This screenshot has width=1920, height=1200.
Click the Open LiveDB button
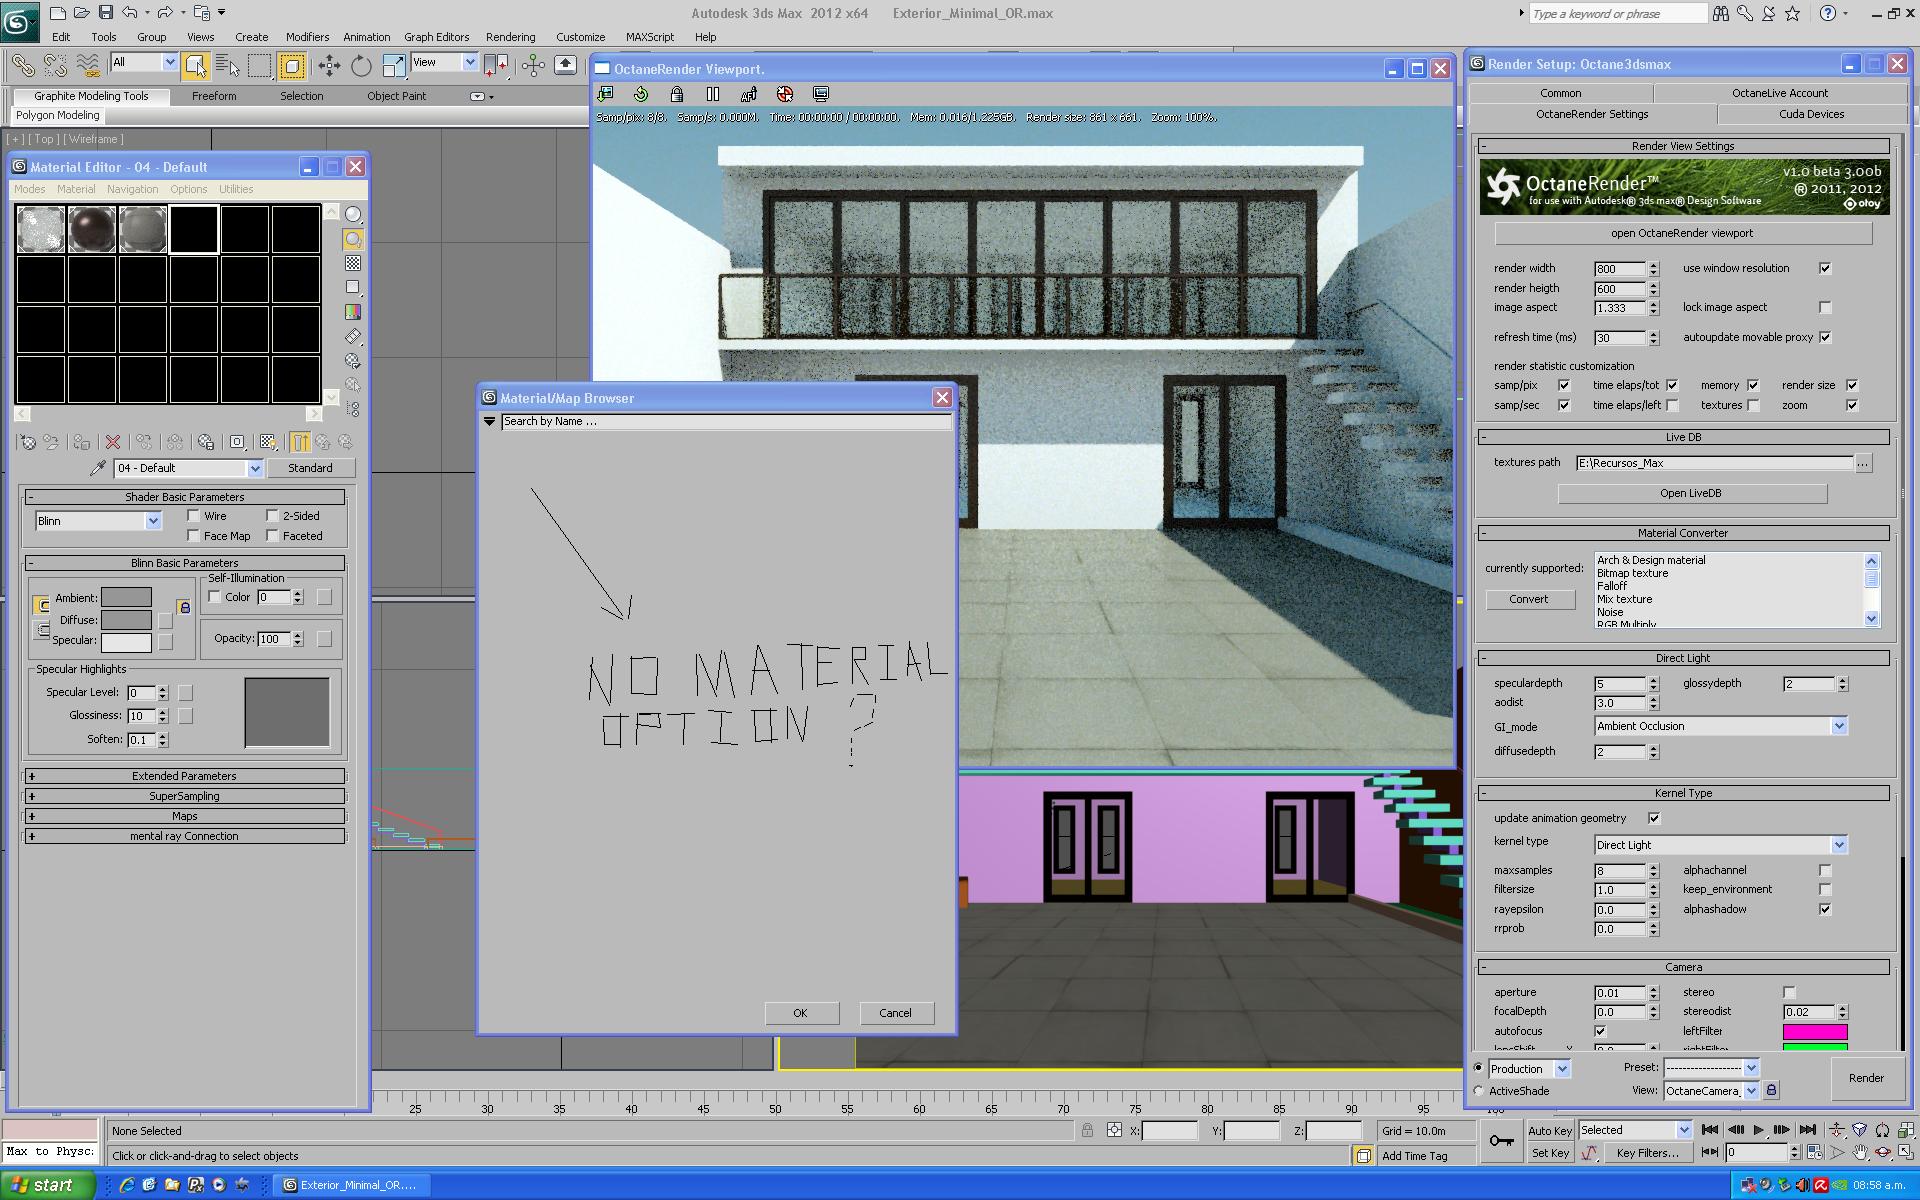tap(1691, 493)
